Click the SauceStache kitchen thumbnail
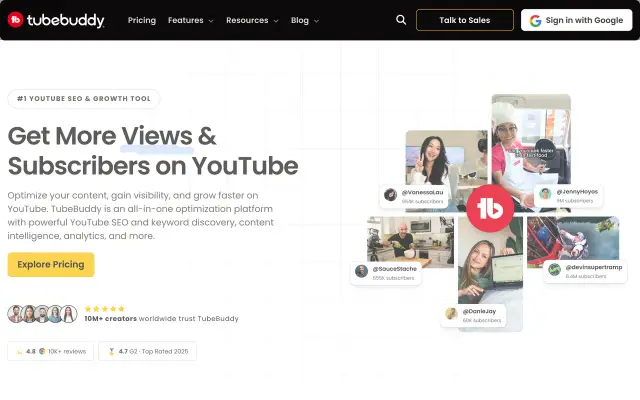 410,240
